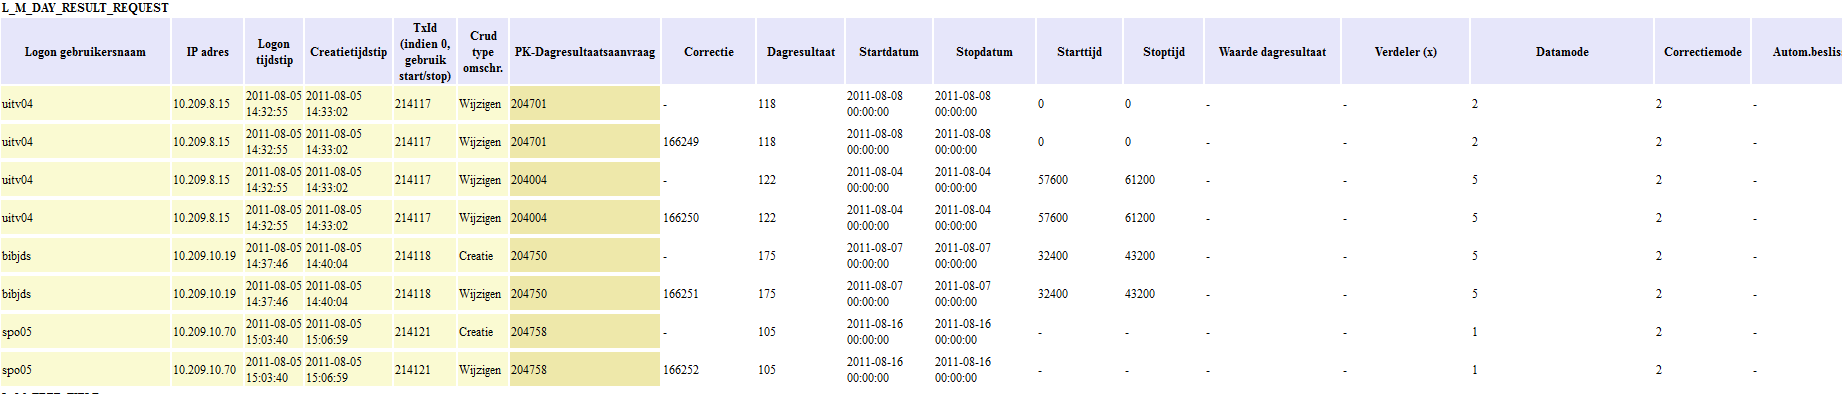This screenshot has width=1842, height=394.
Task: Select the 'Creatietijdstip' column header
Action: (348, 52)
